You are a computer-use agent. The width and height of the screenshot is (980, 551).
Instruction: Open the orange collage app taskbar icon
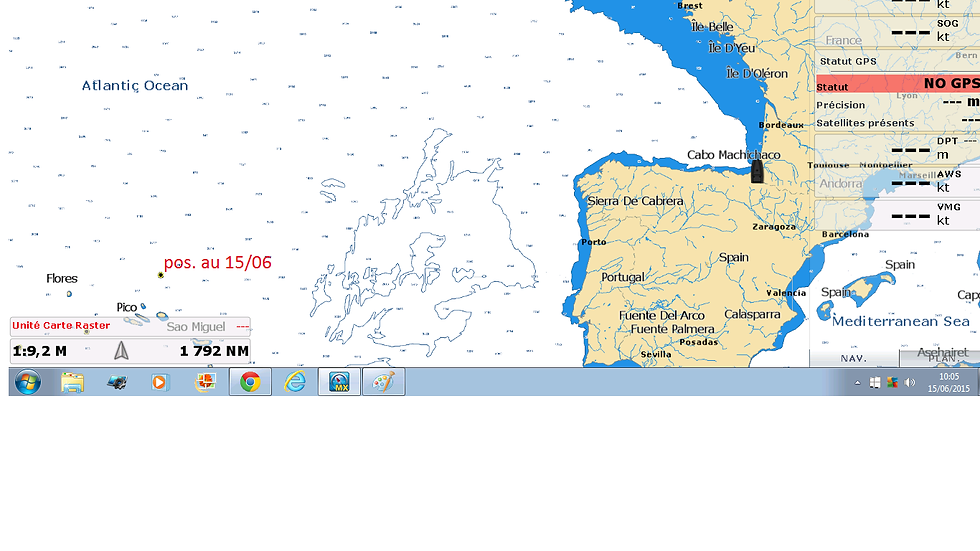click(x=205, y=382)
